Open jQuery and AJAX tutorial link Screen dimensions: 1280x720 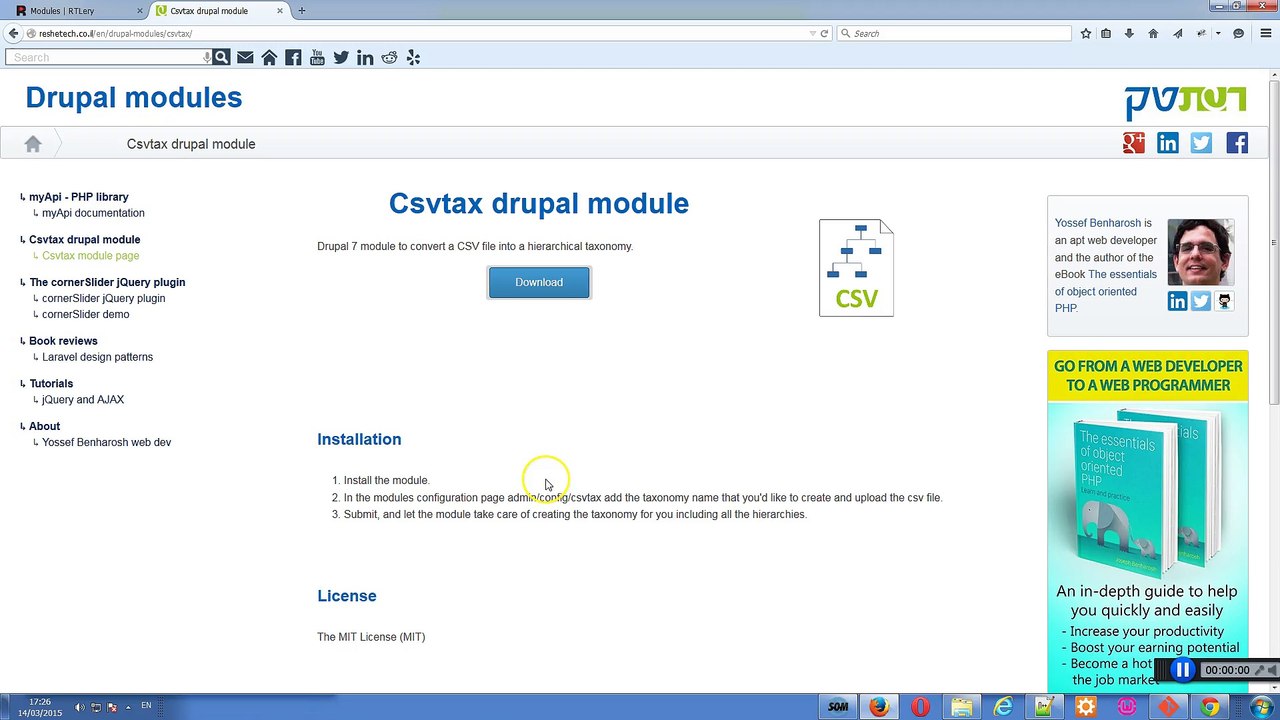(83, 400)
